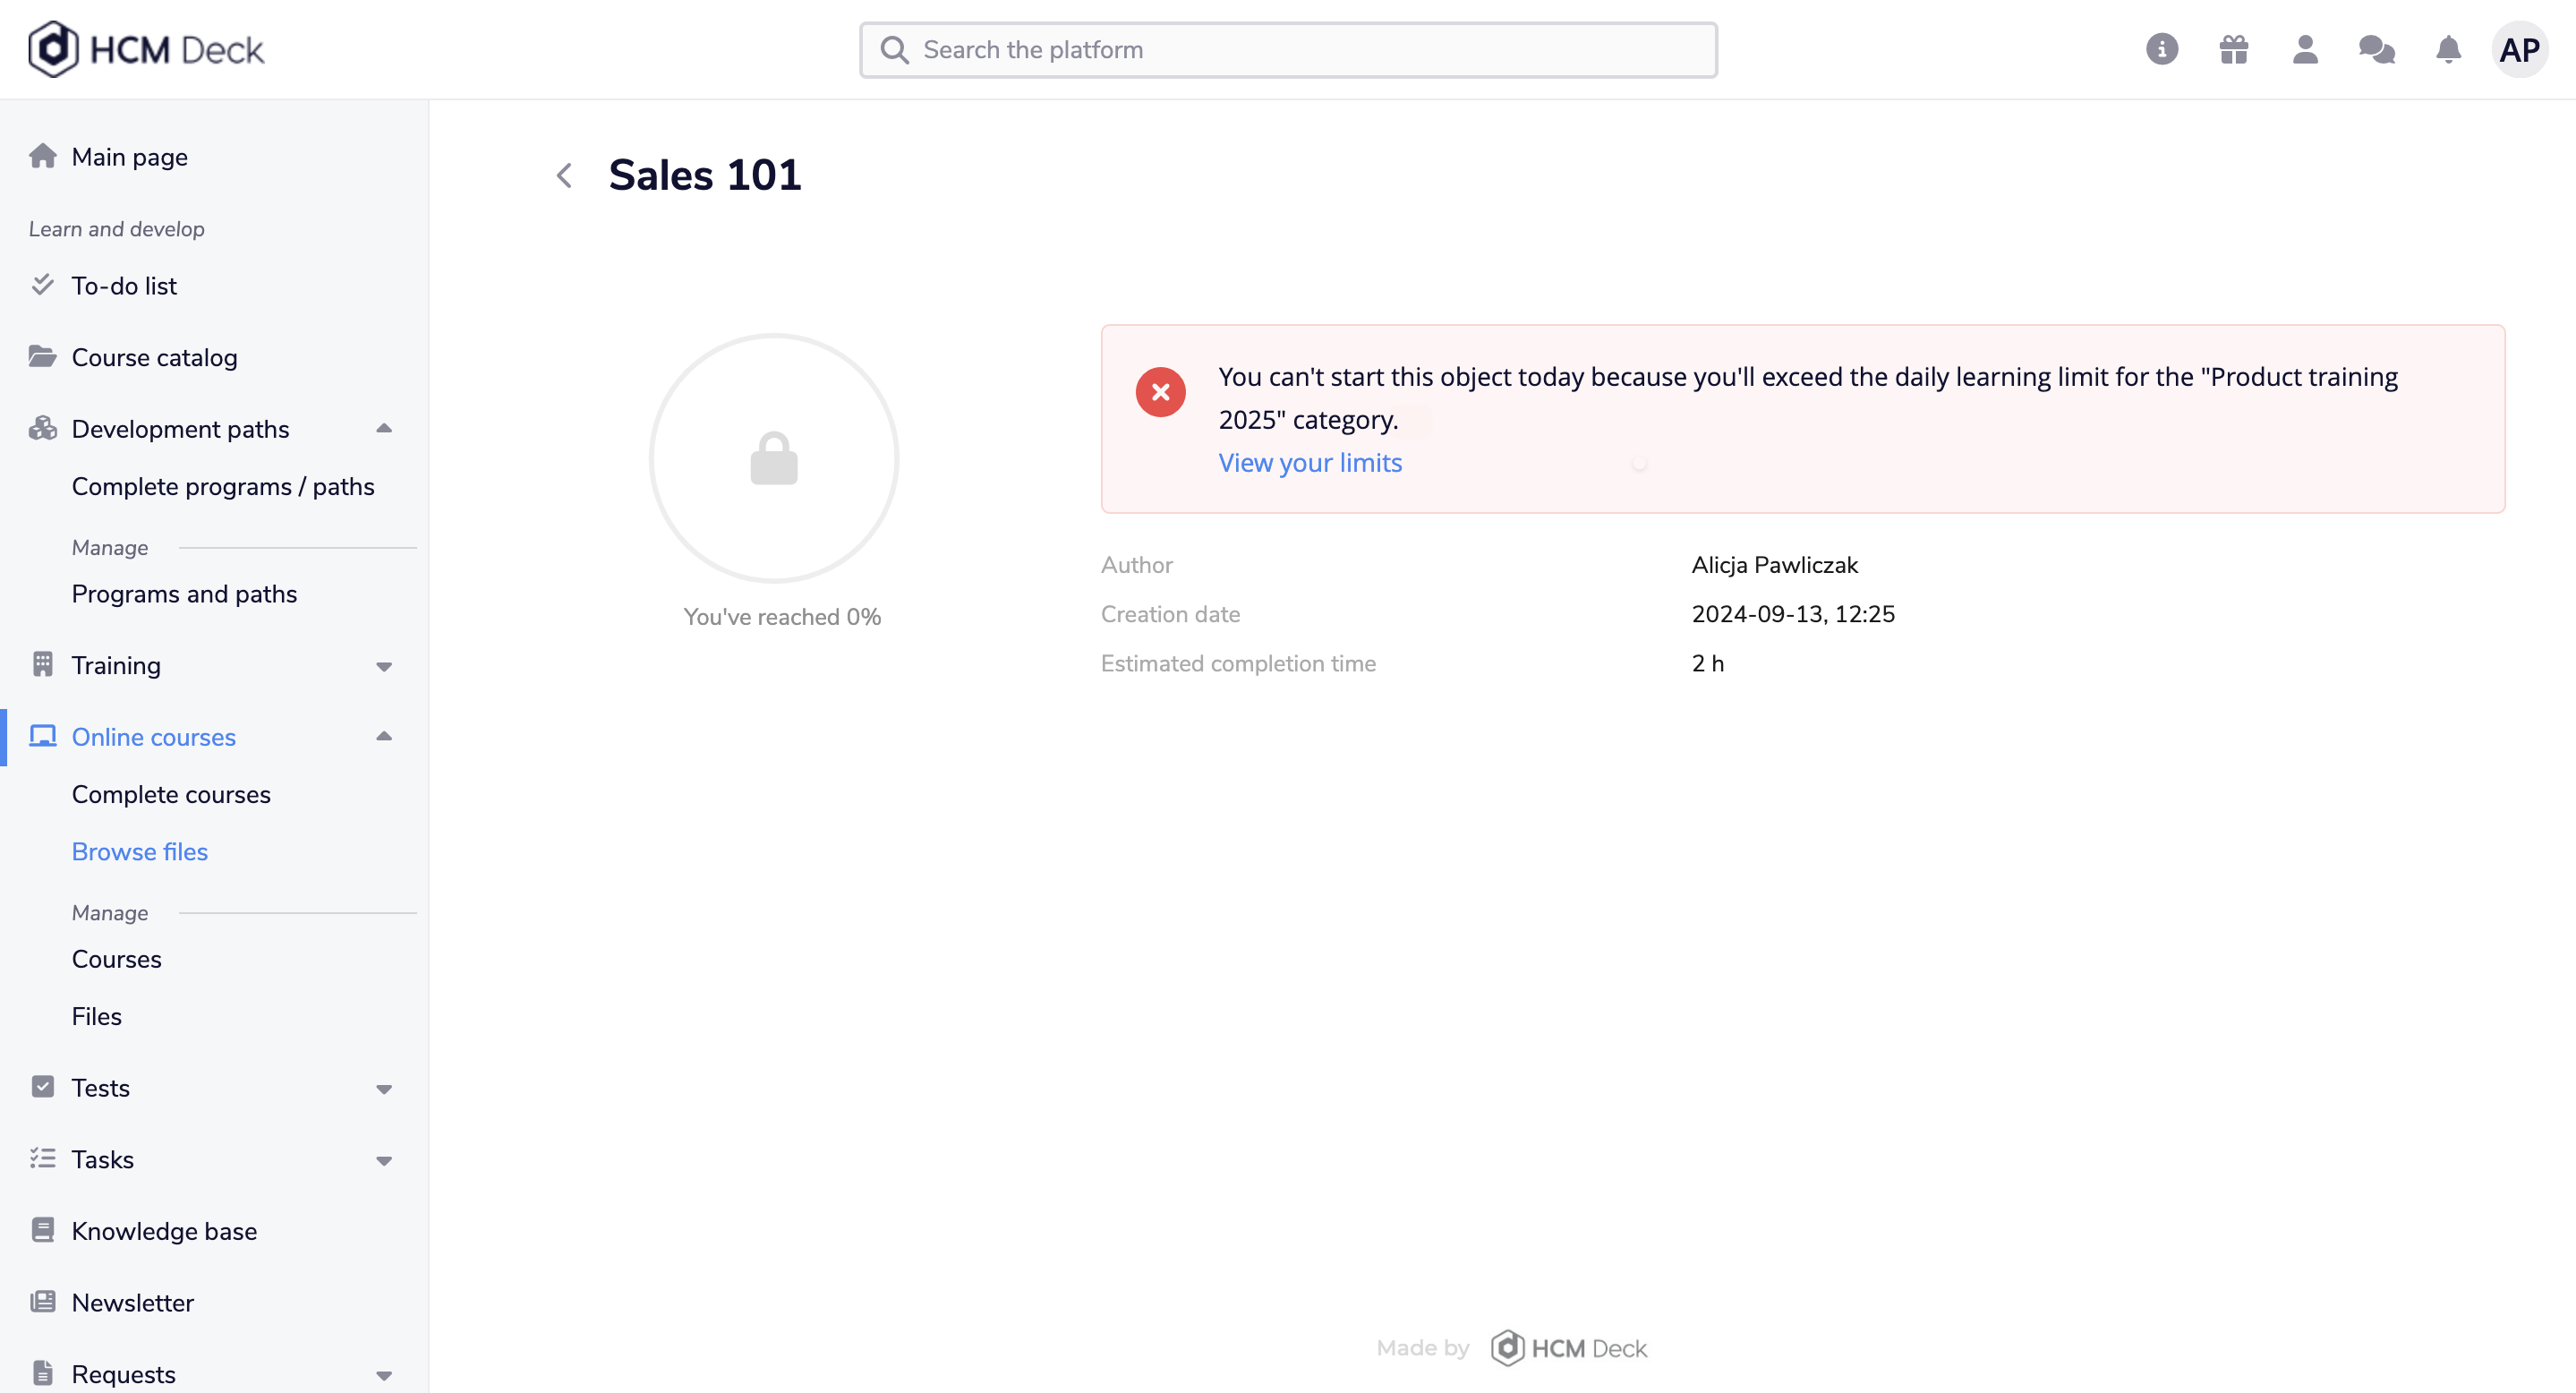
Task: Expand the Tasks menu
Action: (x=384, y=1160)
